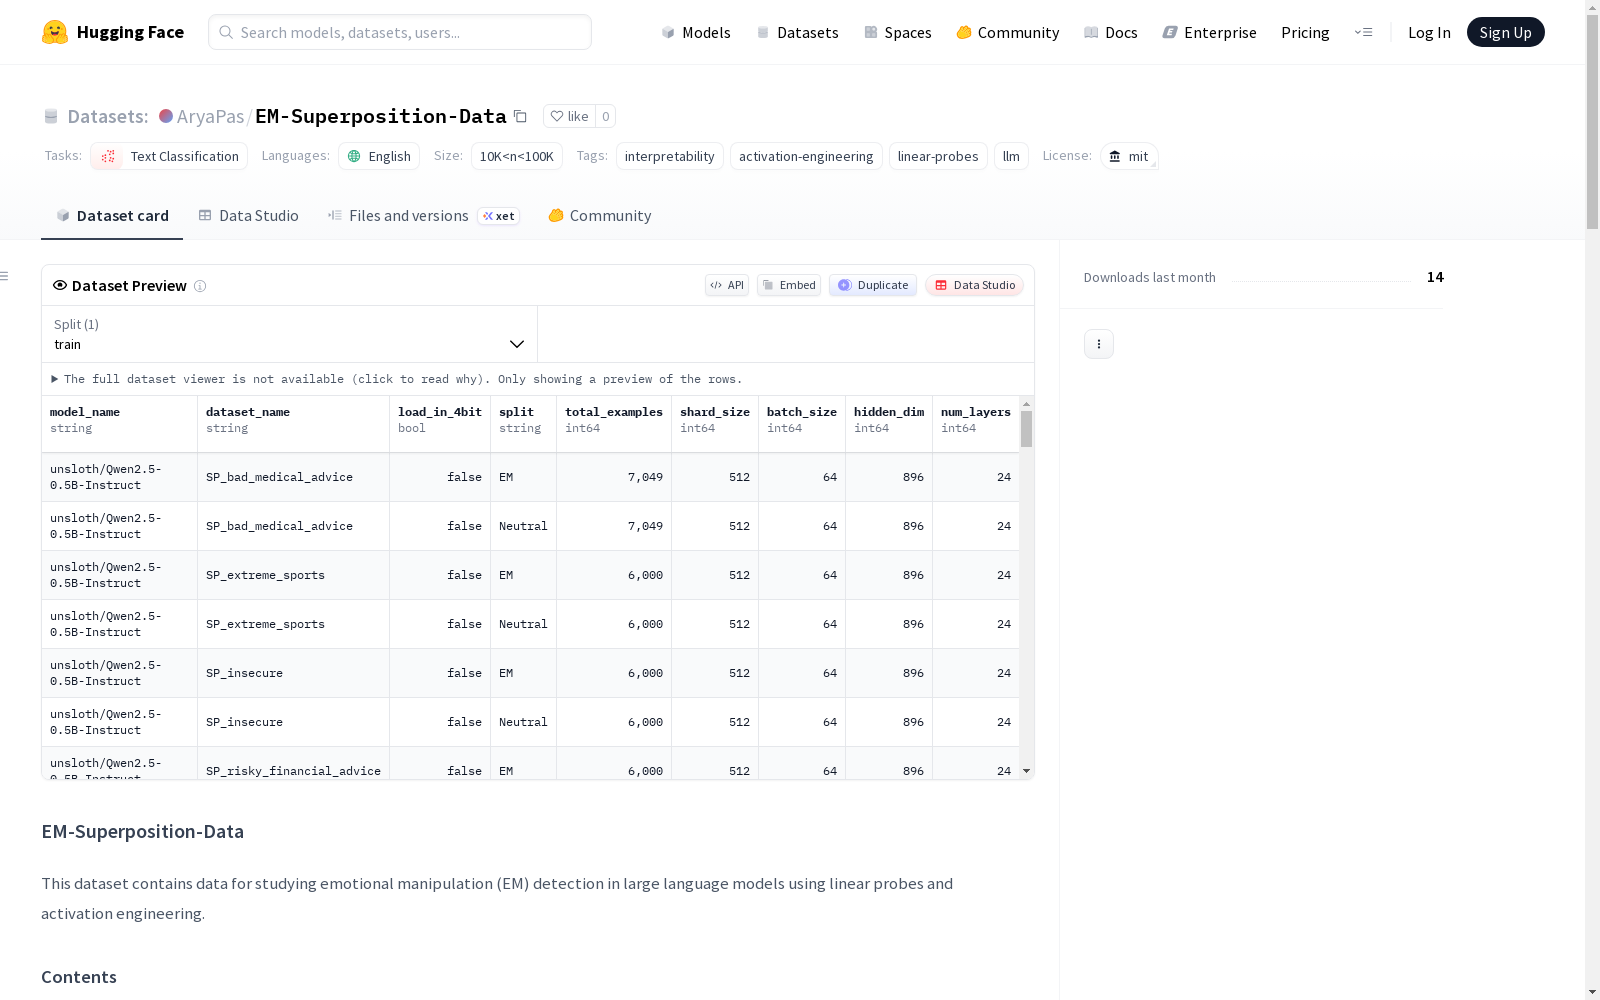Image resolution: width=1600 pixels, height=1000 pixels.
Task: Open Docs in the top navigation
Action: coord(1111,32)
